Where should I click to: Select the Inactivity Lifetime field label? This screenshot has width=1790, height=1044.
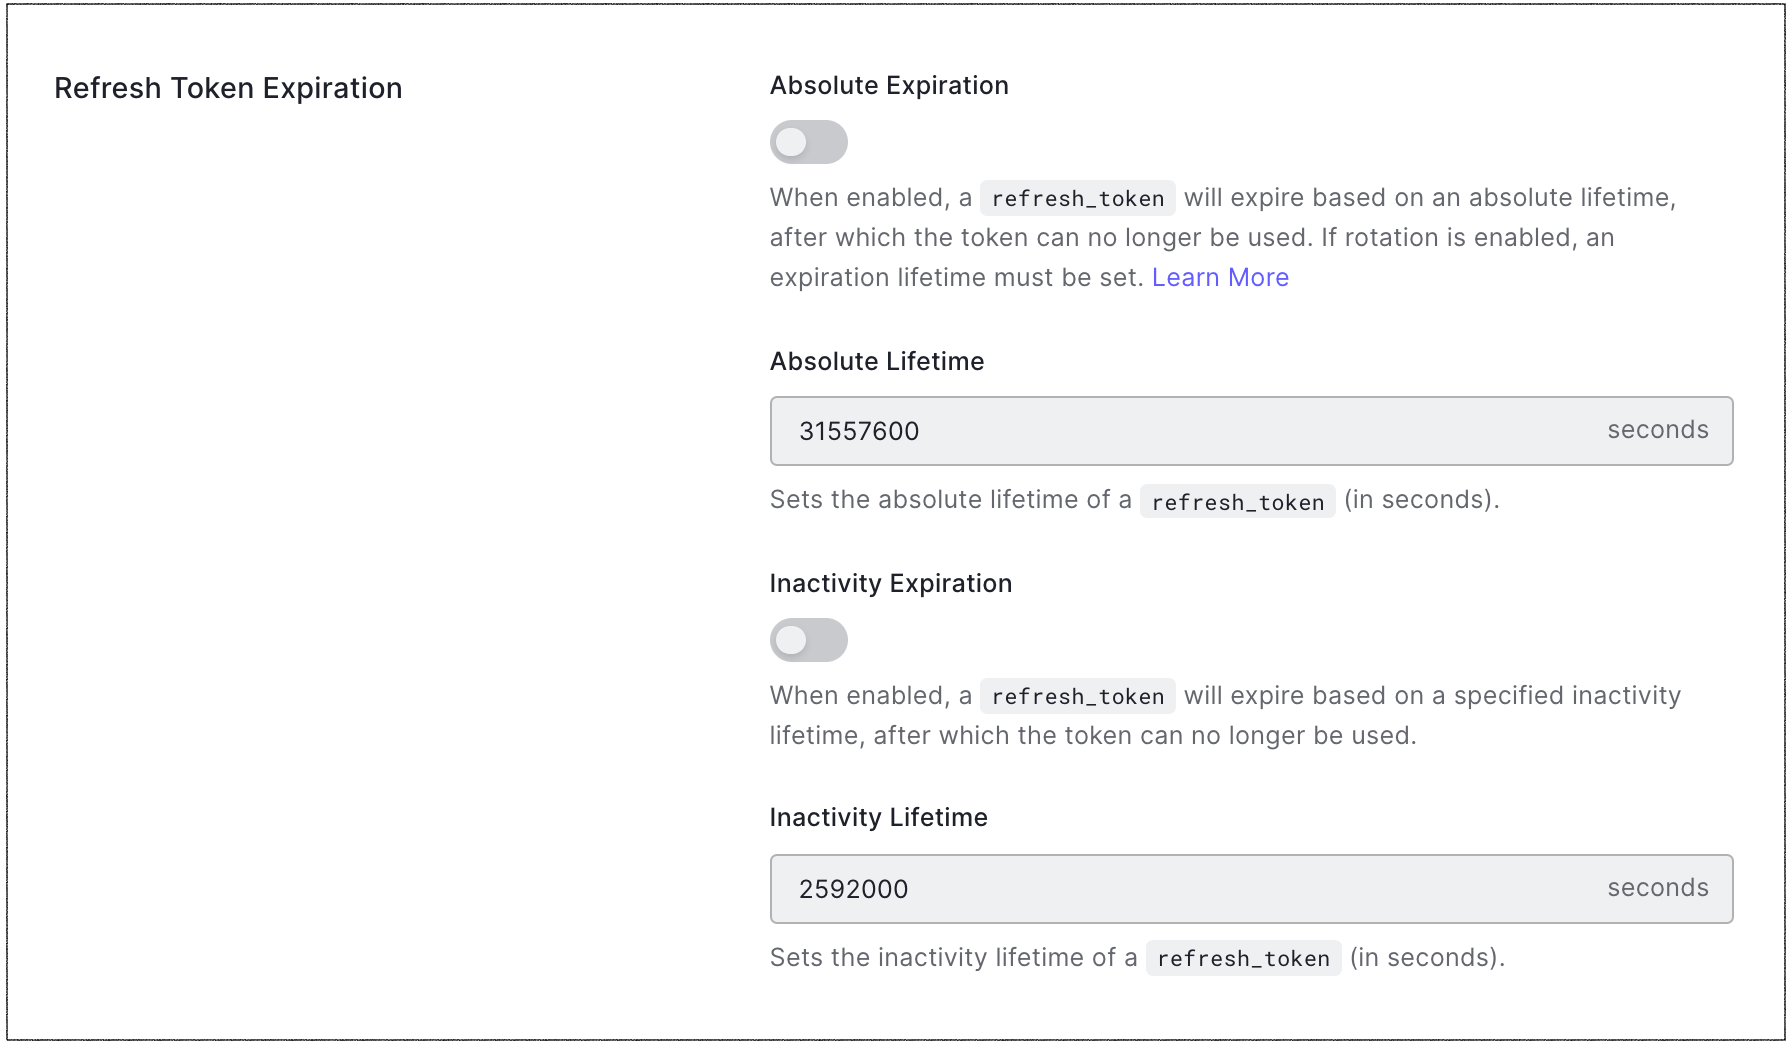point(879,818)
